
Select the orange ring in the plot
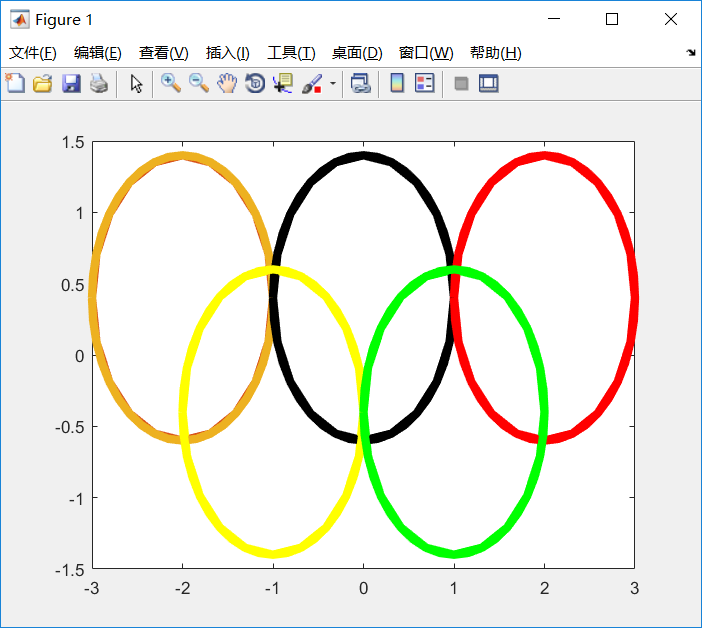[x=183, y=156]
